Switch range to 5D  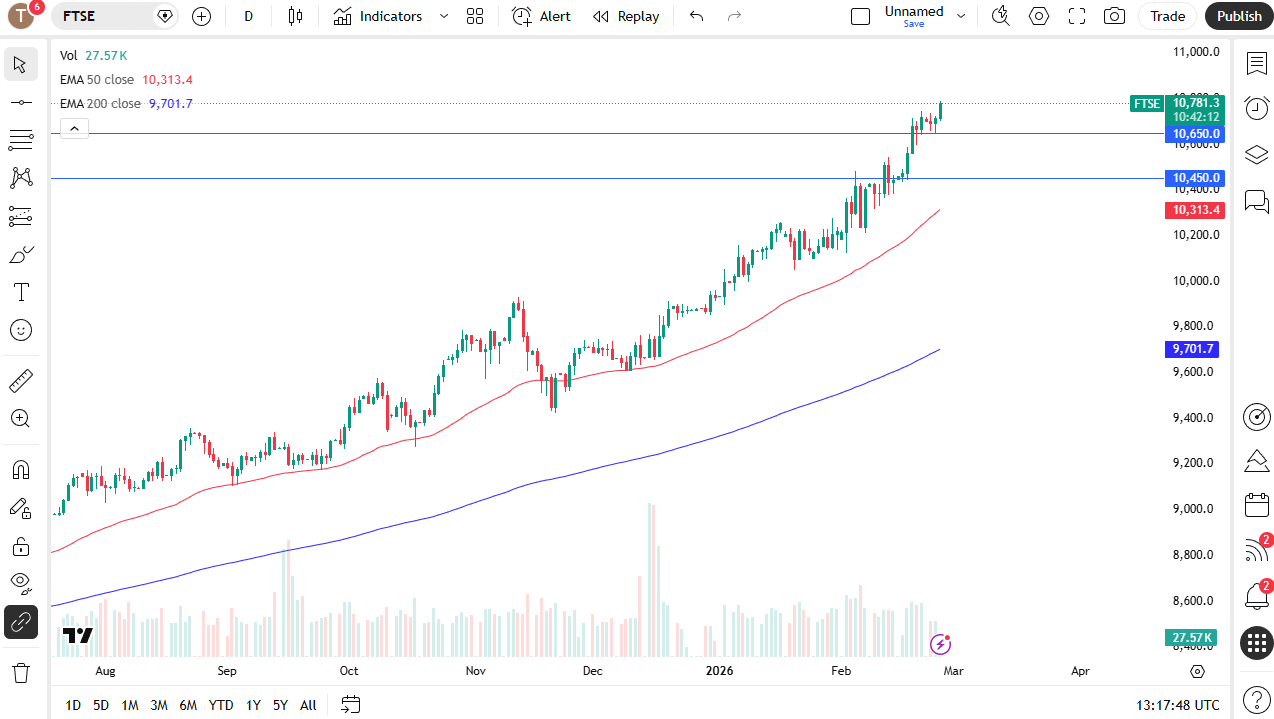coord(101,705)
